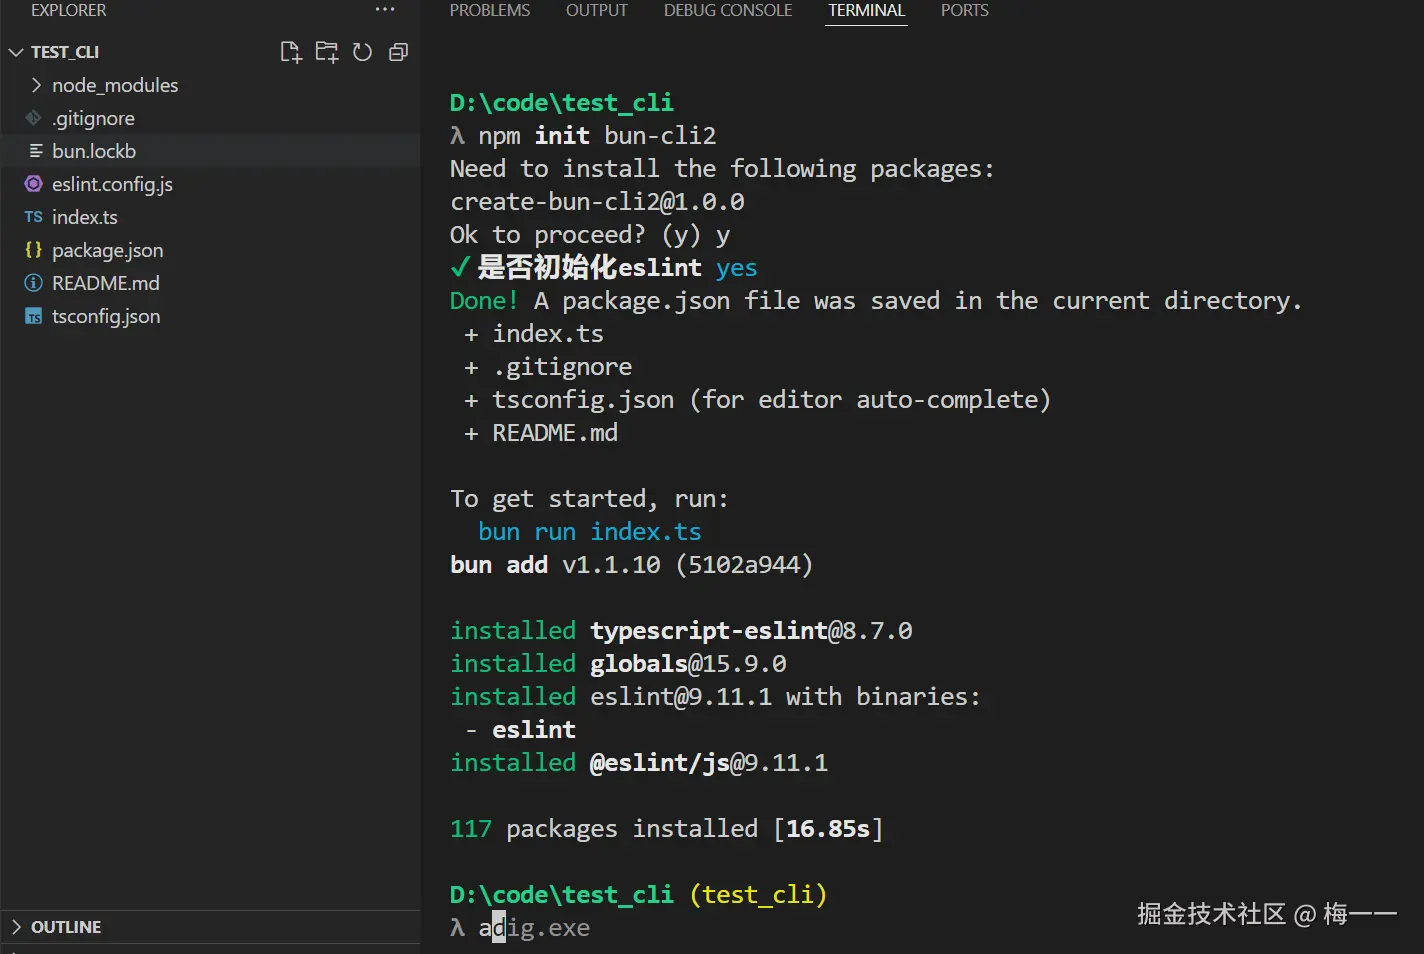Expand the node_modules folder
Image resolution: width=1424 pixels, height=954 pixels.
tap(36, 85)
